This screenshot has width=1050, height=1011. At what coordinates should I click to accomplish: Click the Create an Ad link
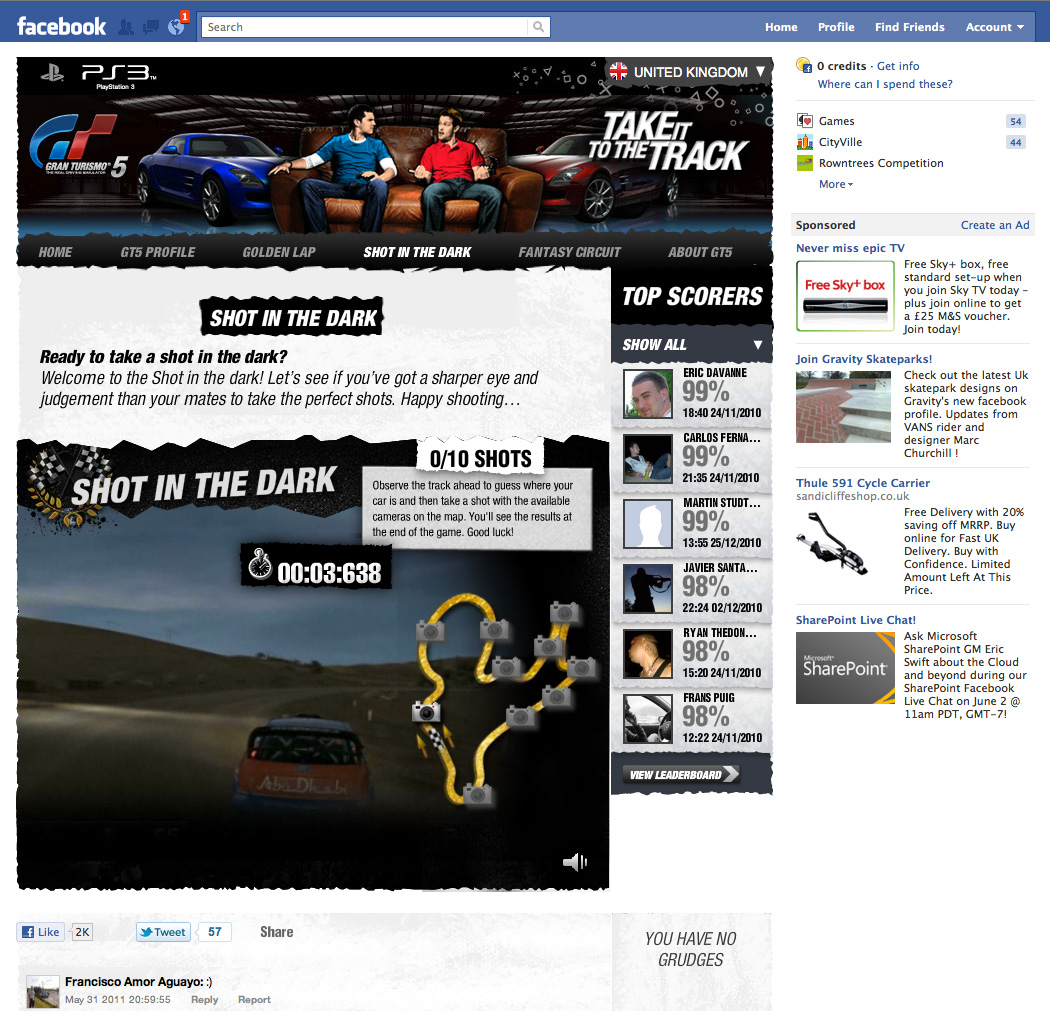point(995,225)
